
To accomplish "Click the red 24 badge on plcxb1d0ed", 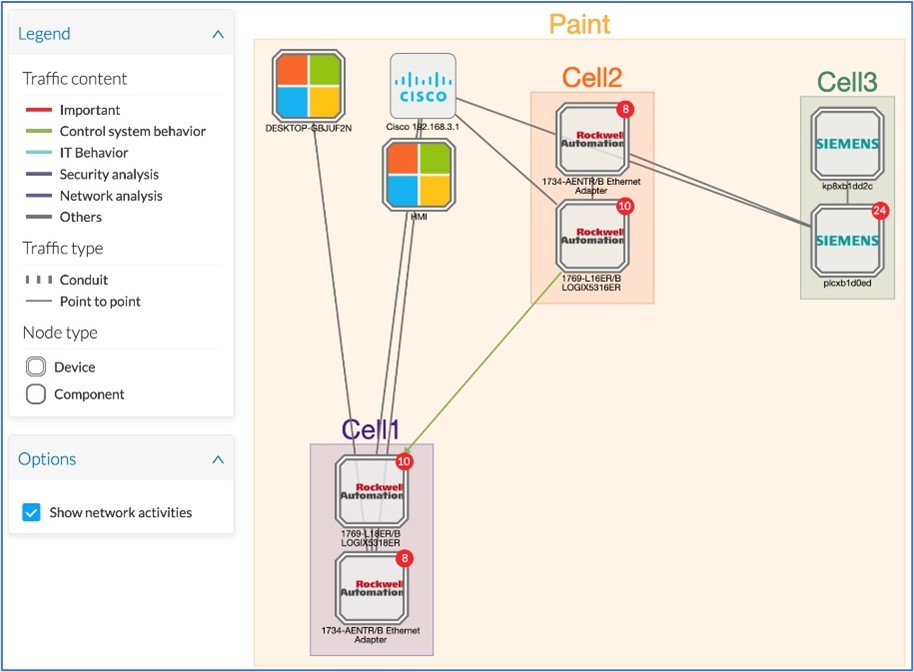I will point(880,210).
